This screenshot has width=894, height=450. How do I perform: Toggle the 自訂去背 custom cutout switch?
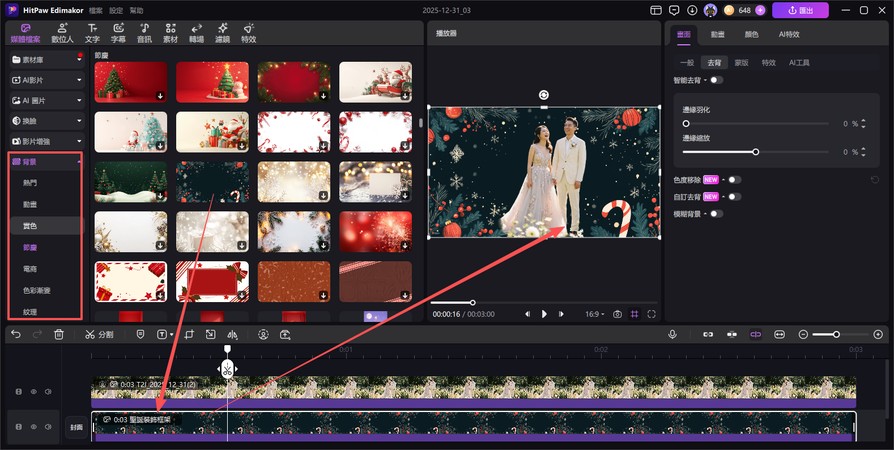point(734,197)
